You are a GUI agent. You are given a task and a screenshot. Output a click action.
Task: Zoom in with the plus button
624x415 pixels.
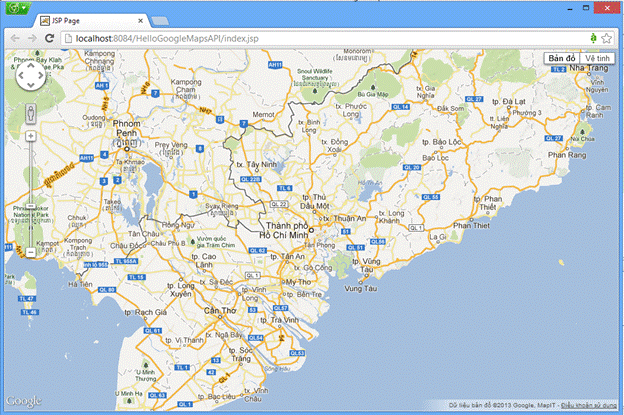point(31,136)
